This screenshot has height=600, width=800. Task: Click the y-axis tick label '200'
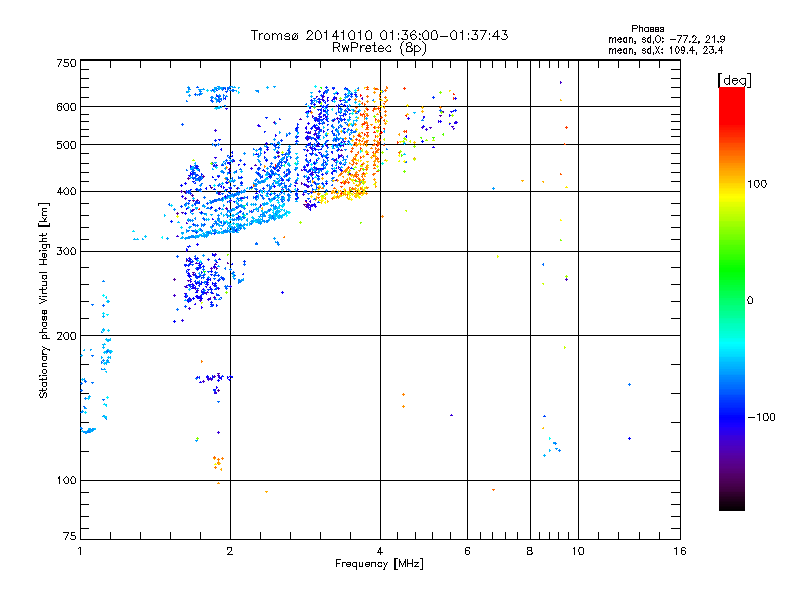click(67, 336)
